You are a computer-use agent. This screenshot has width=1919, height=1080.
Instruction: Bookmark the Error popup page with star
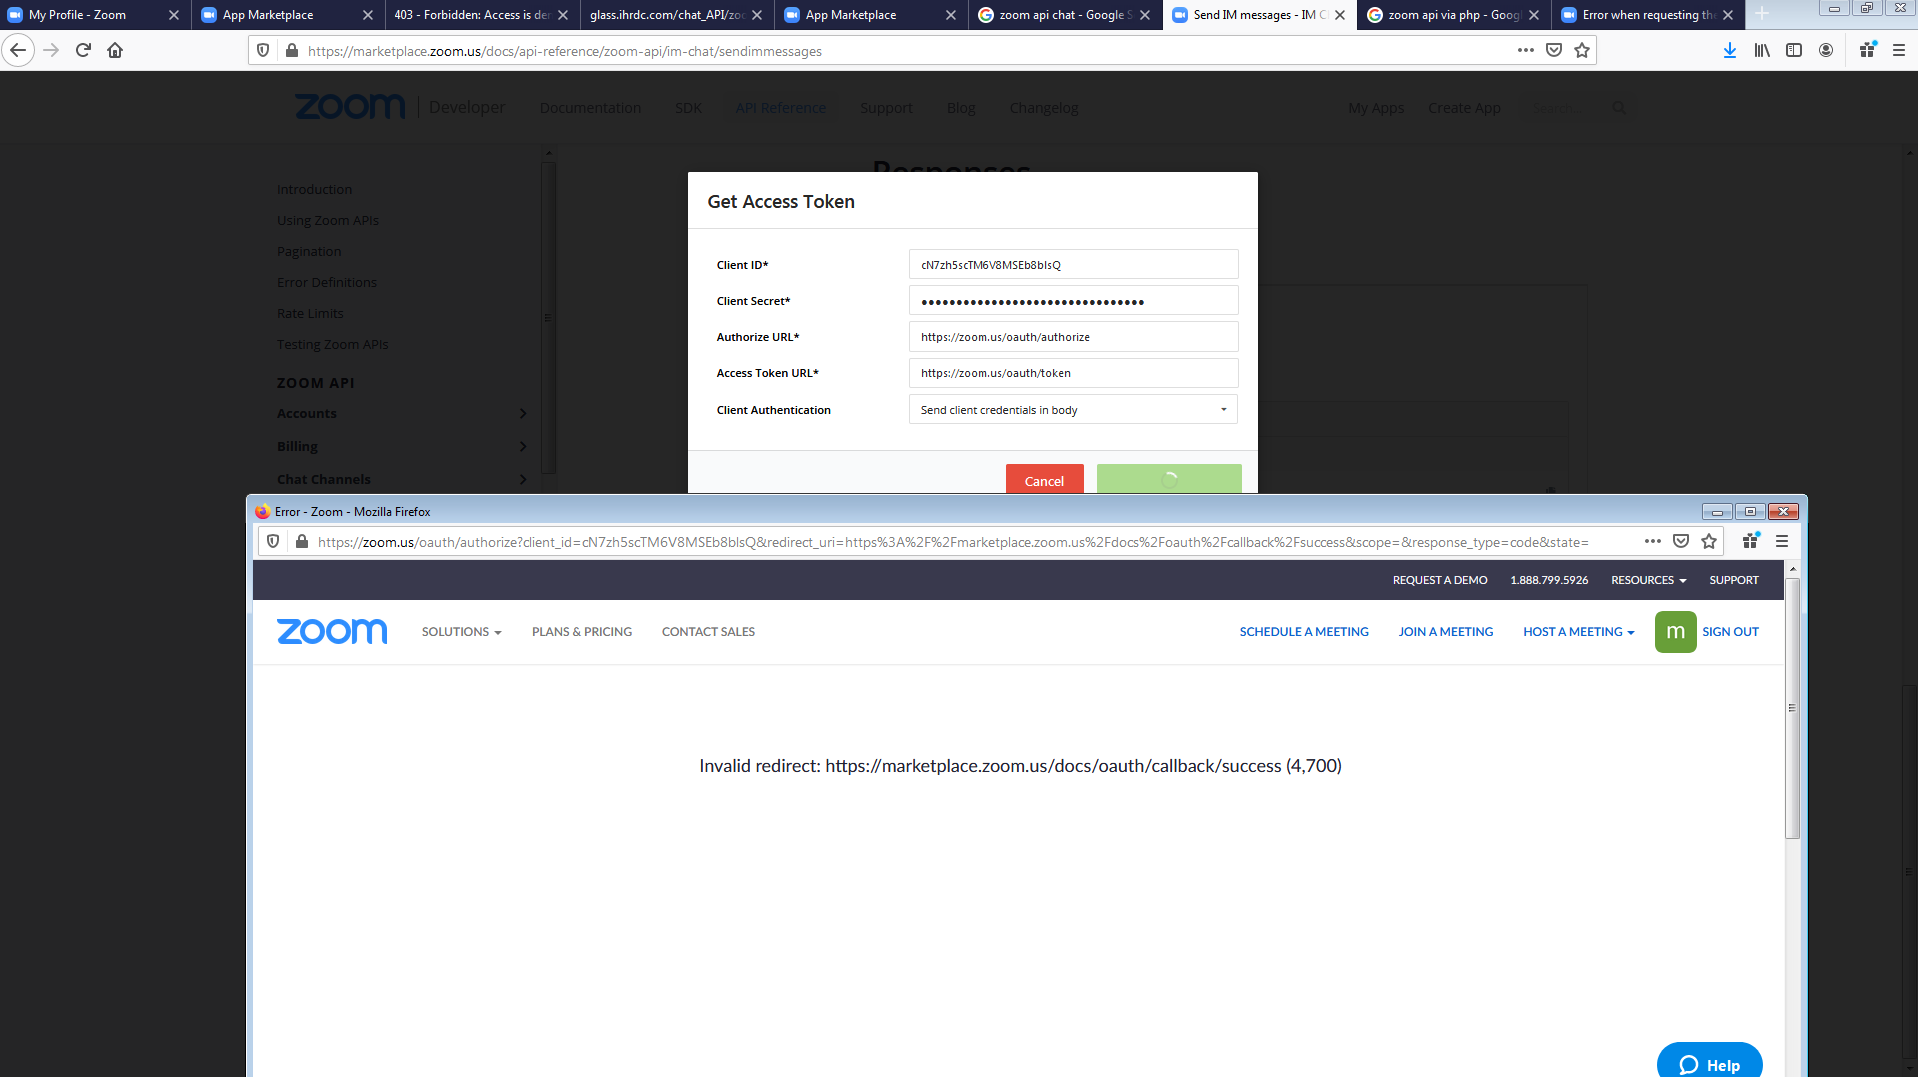point(1709,541)
